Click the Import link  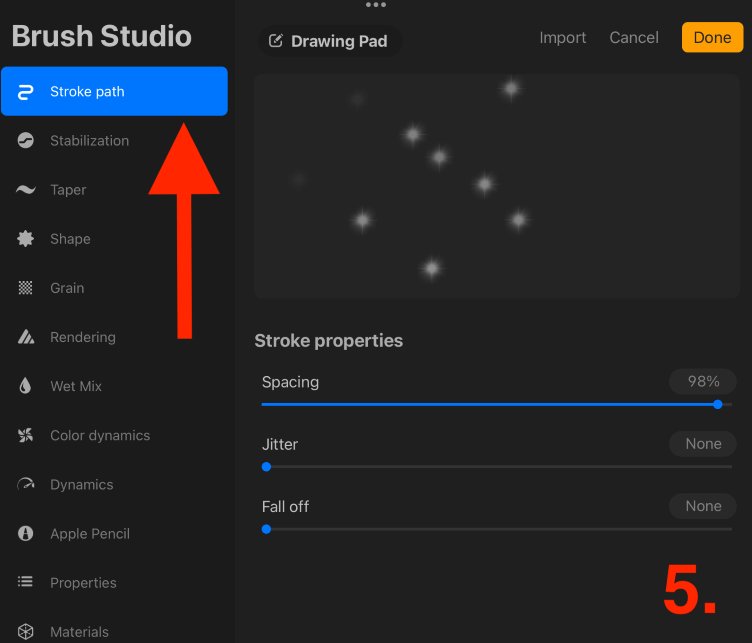[563, 37]
